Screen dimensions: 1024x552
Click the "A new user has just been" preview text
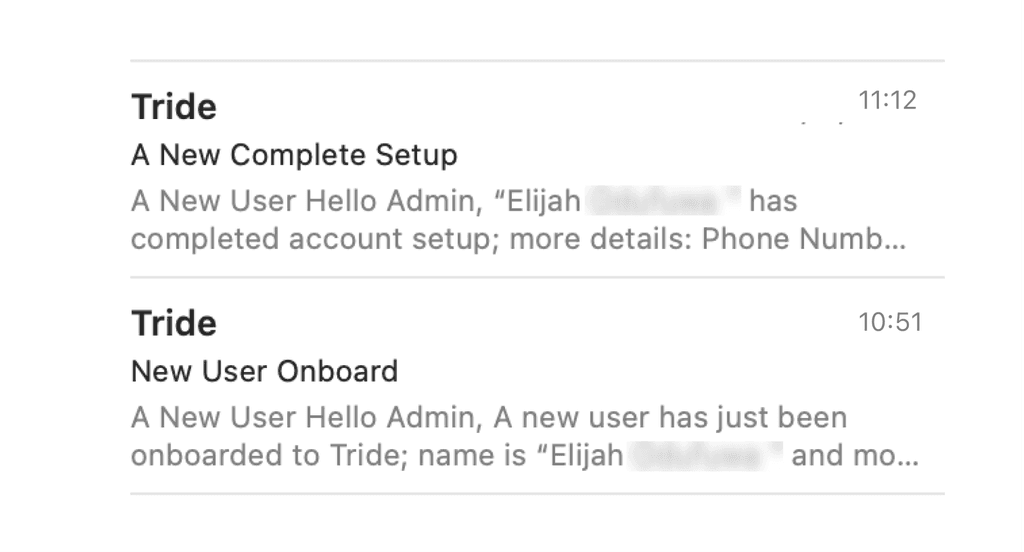point(670,417)
